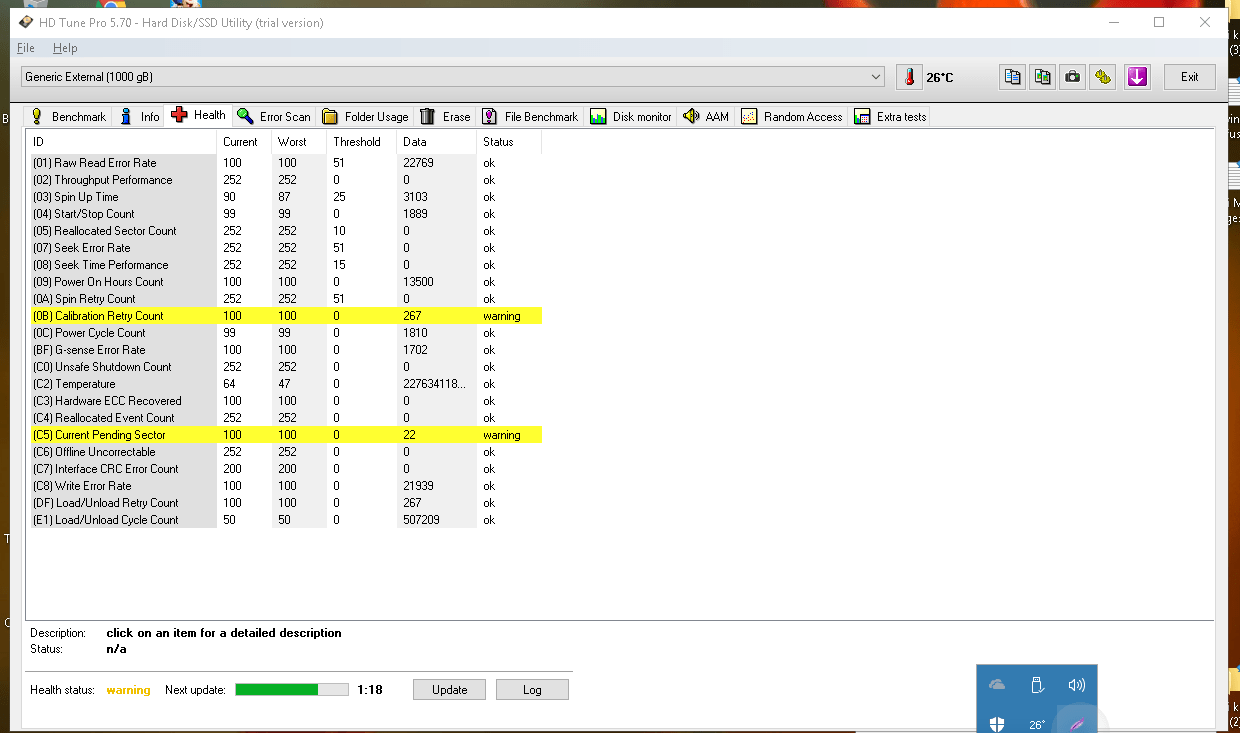The width and height of the screenshot is (1240, 733).
Task: Select the Current Pending Sector warning row
Action: pyautogui.click(x=286, y=435)
